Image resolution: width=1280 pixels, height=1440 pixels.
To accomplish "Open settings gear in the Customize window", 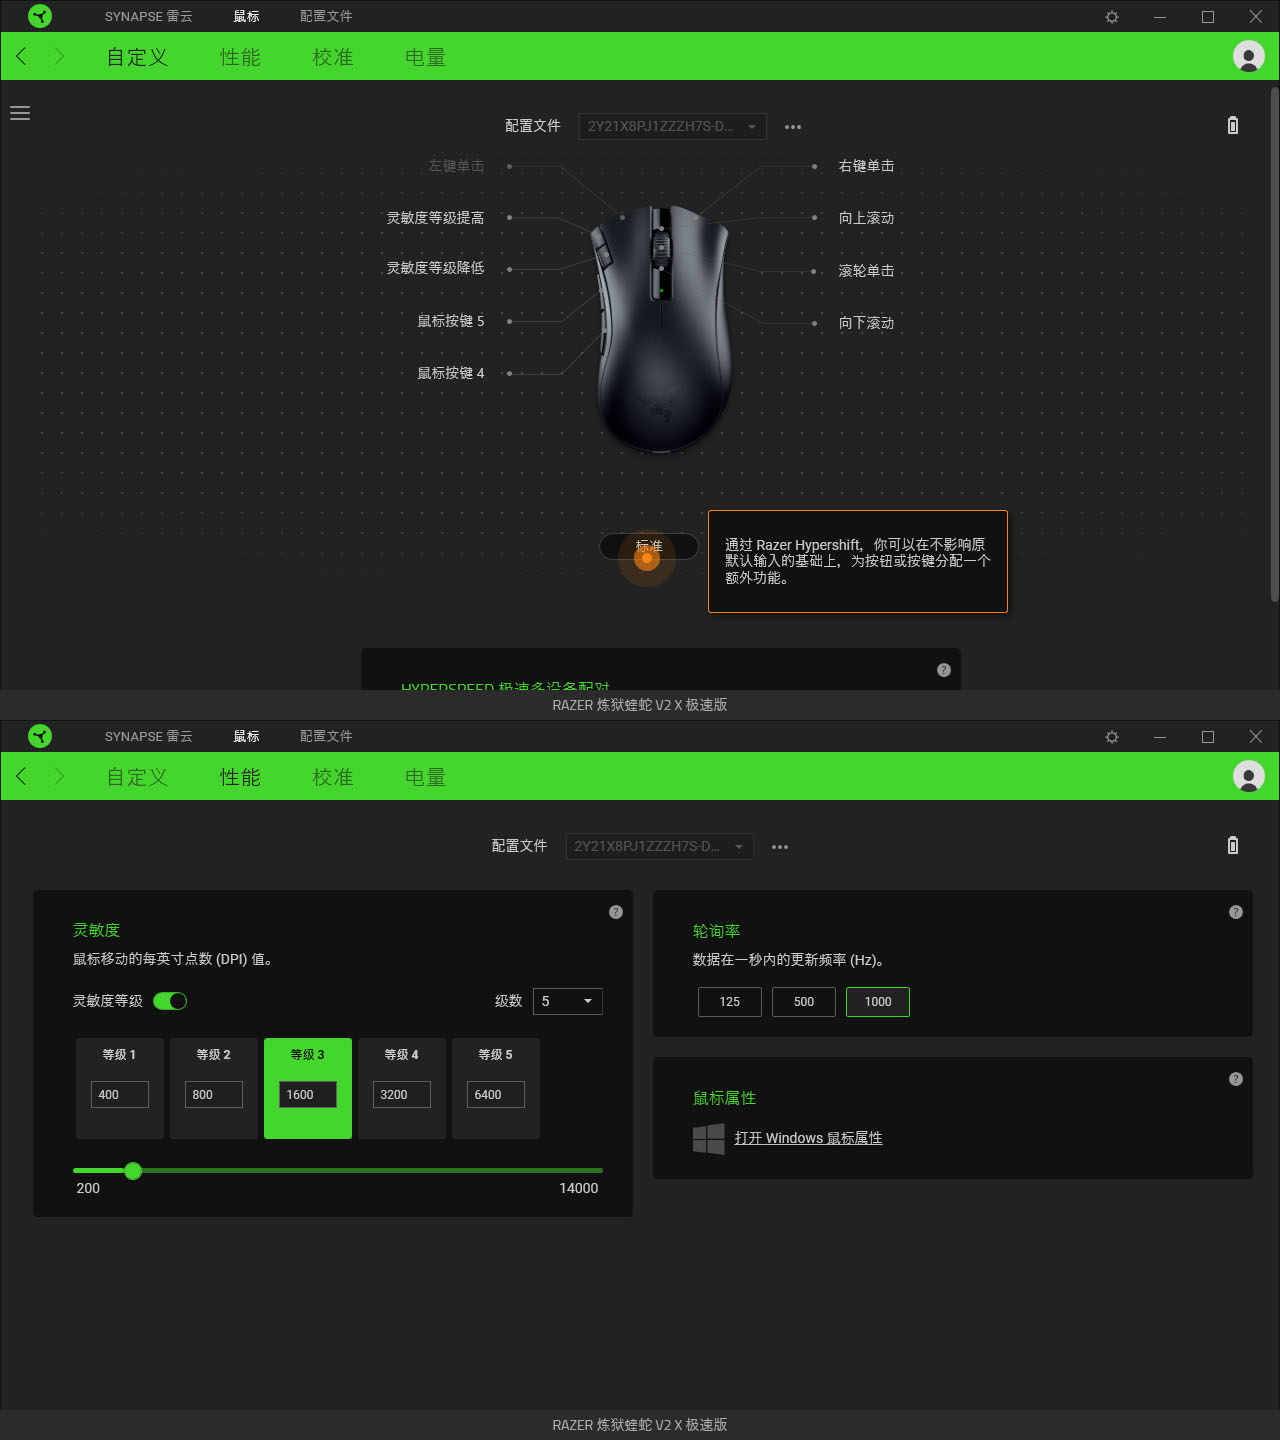I will pyautogui.click(x=1112, y=17).
